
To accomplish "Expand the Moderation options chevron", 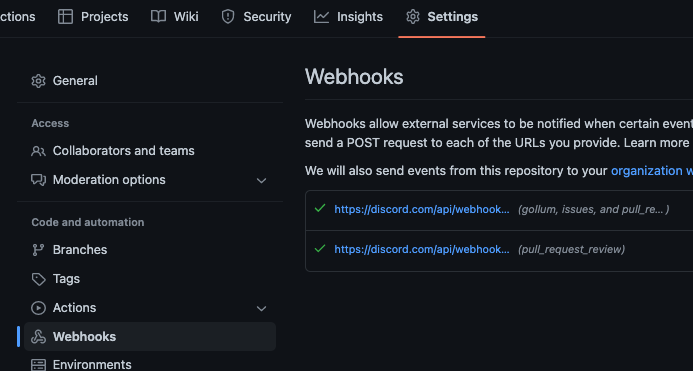I will tap(262, 180).
